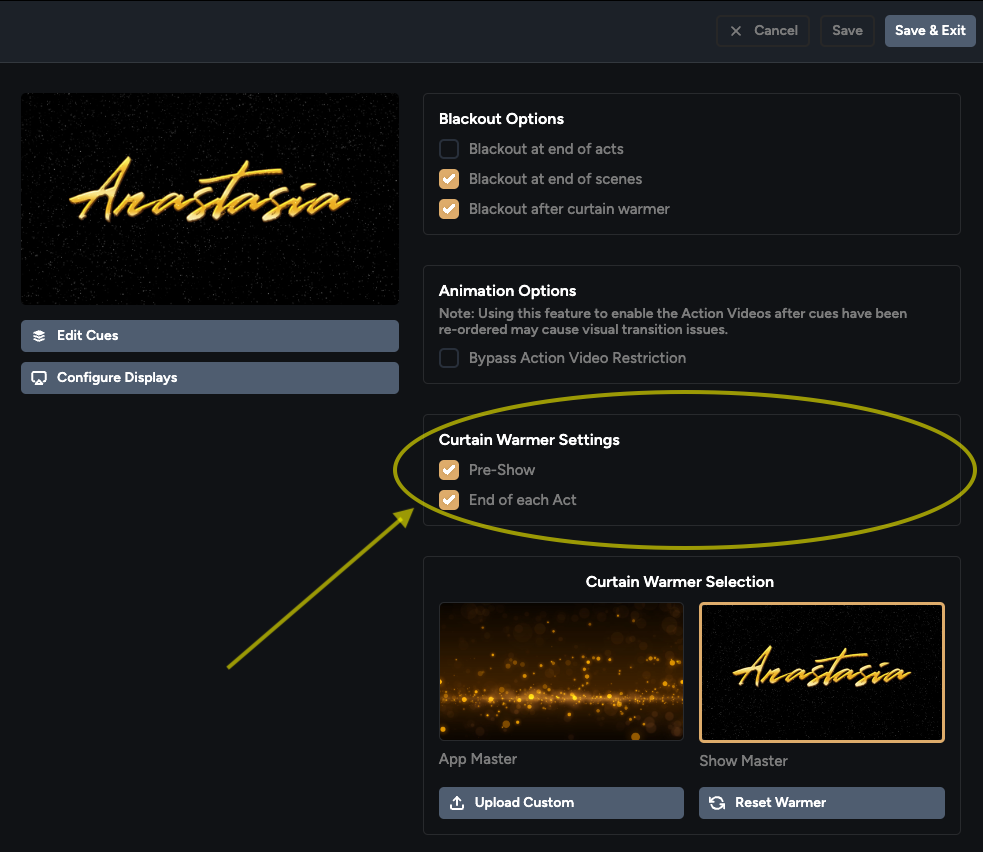Toggle End of each Act checkbox

[x=449, y=500]
